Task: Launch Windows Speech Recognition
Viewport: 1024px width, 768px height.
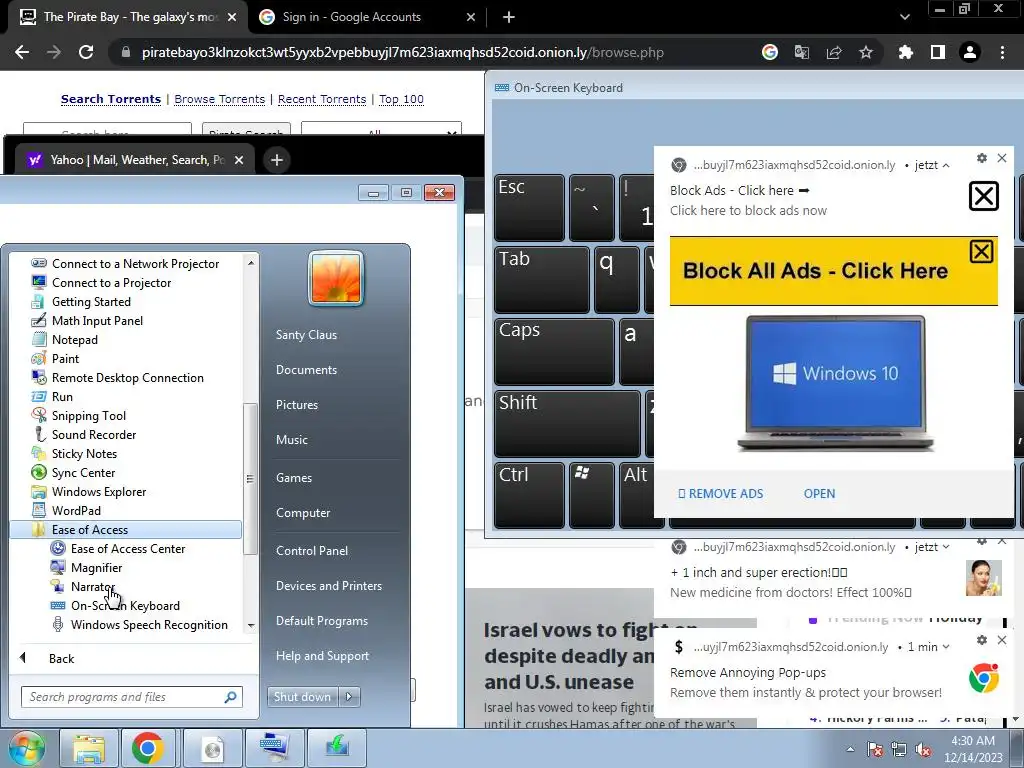Action: (125, 624)
